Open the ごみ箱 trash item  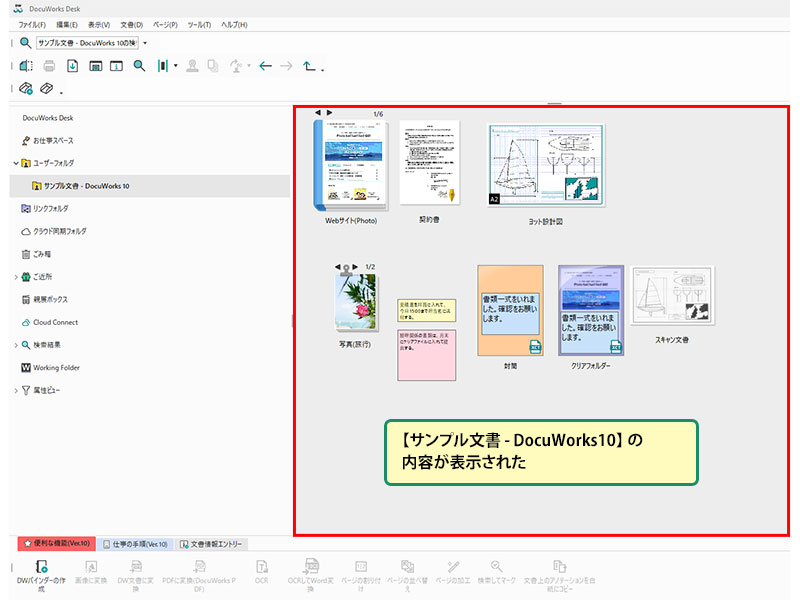(x=42, y=254)
